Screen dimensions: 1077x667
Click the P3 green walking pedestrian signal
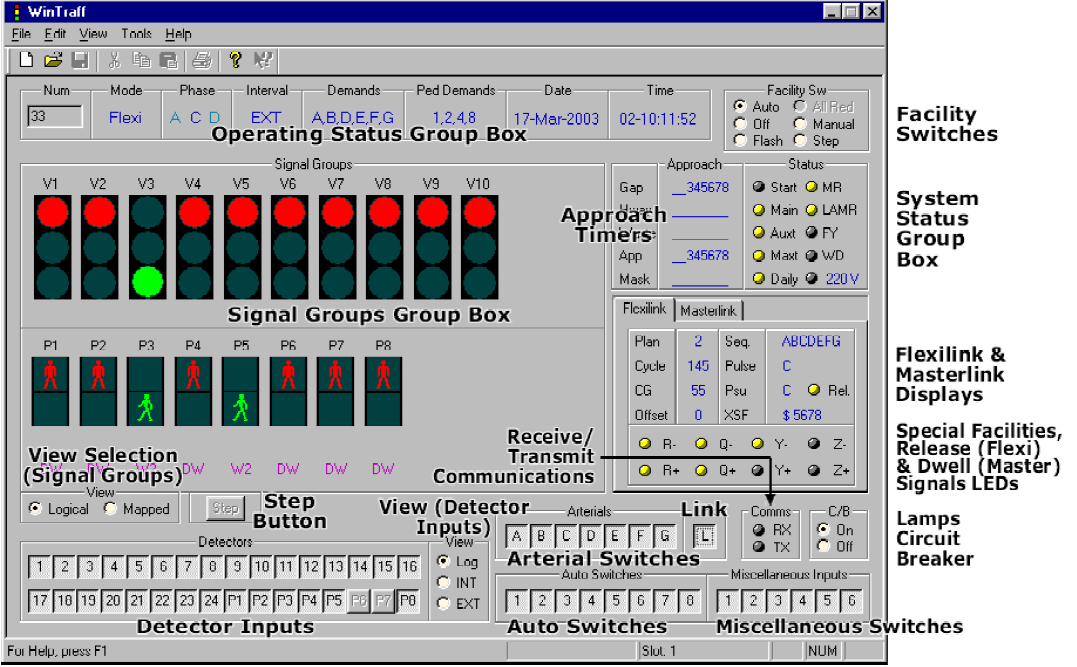point(146,408)
